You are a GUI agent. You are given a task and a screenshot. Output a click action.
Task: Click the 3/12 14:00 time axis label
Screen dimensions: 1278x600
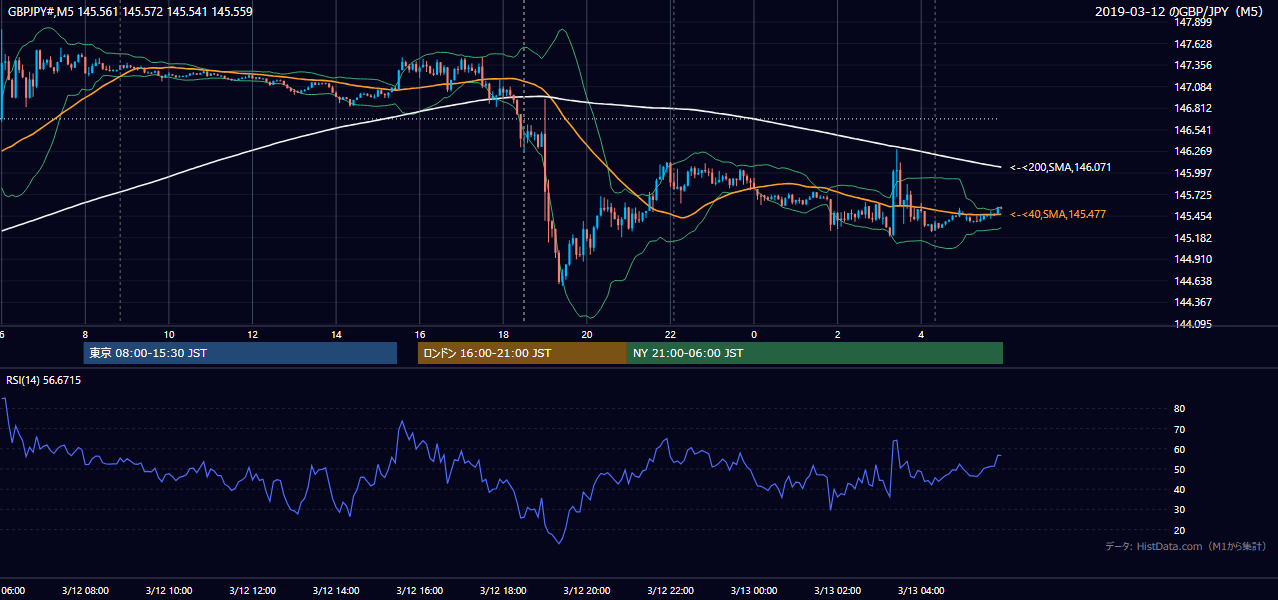pyautogui.click(x=336, y=591)
